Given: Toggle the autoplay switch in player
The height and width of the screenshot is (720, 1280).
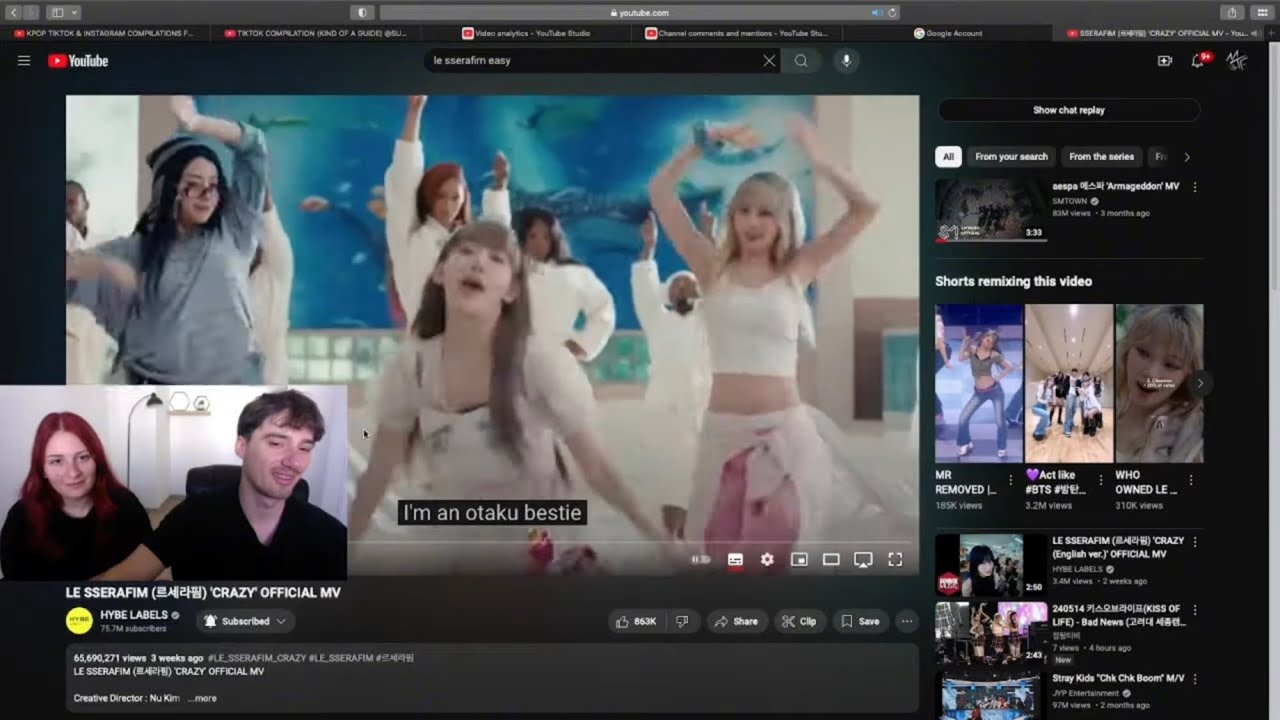Looking at the screenshot, I should pyautogui.click(x=701, y=560).
